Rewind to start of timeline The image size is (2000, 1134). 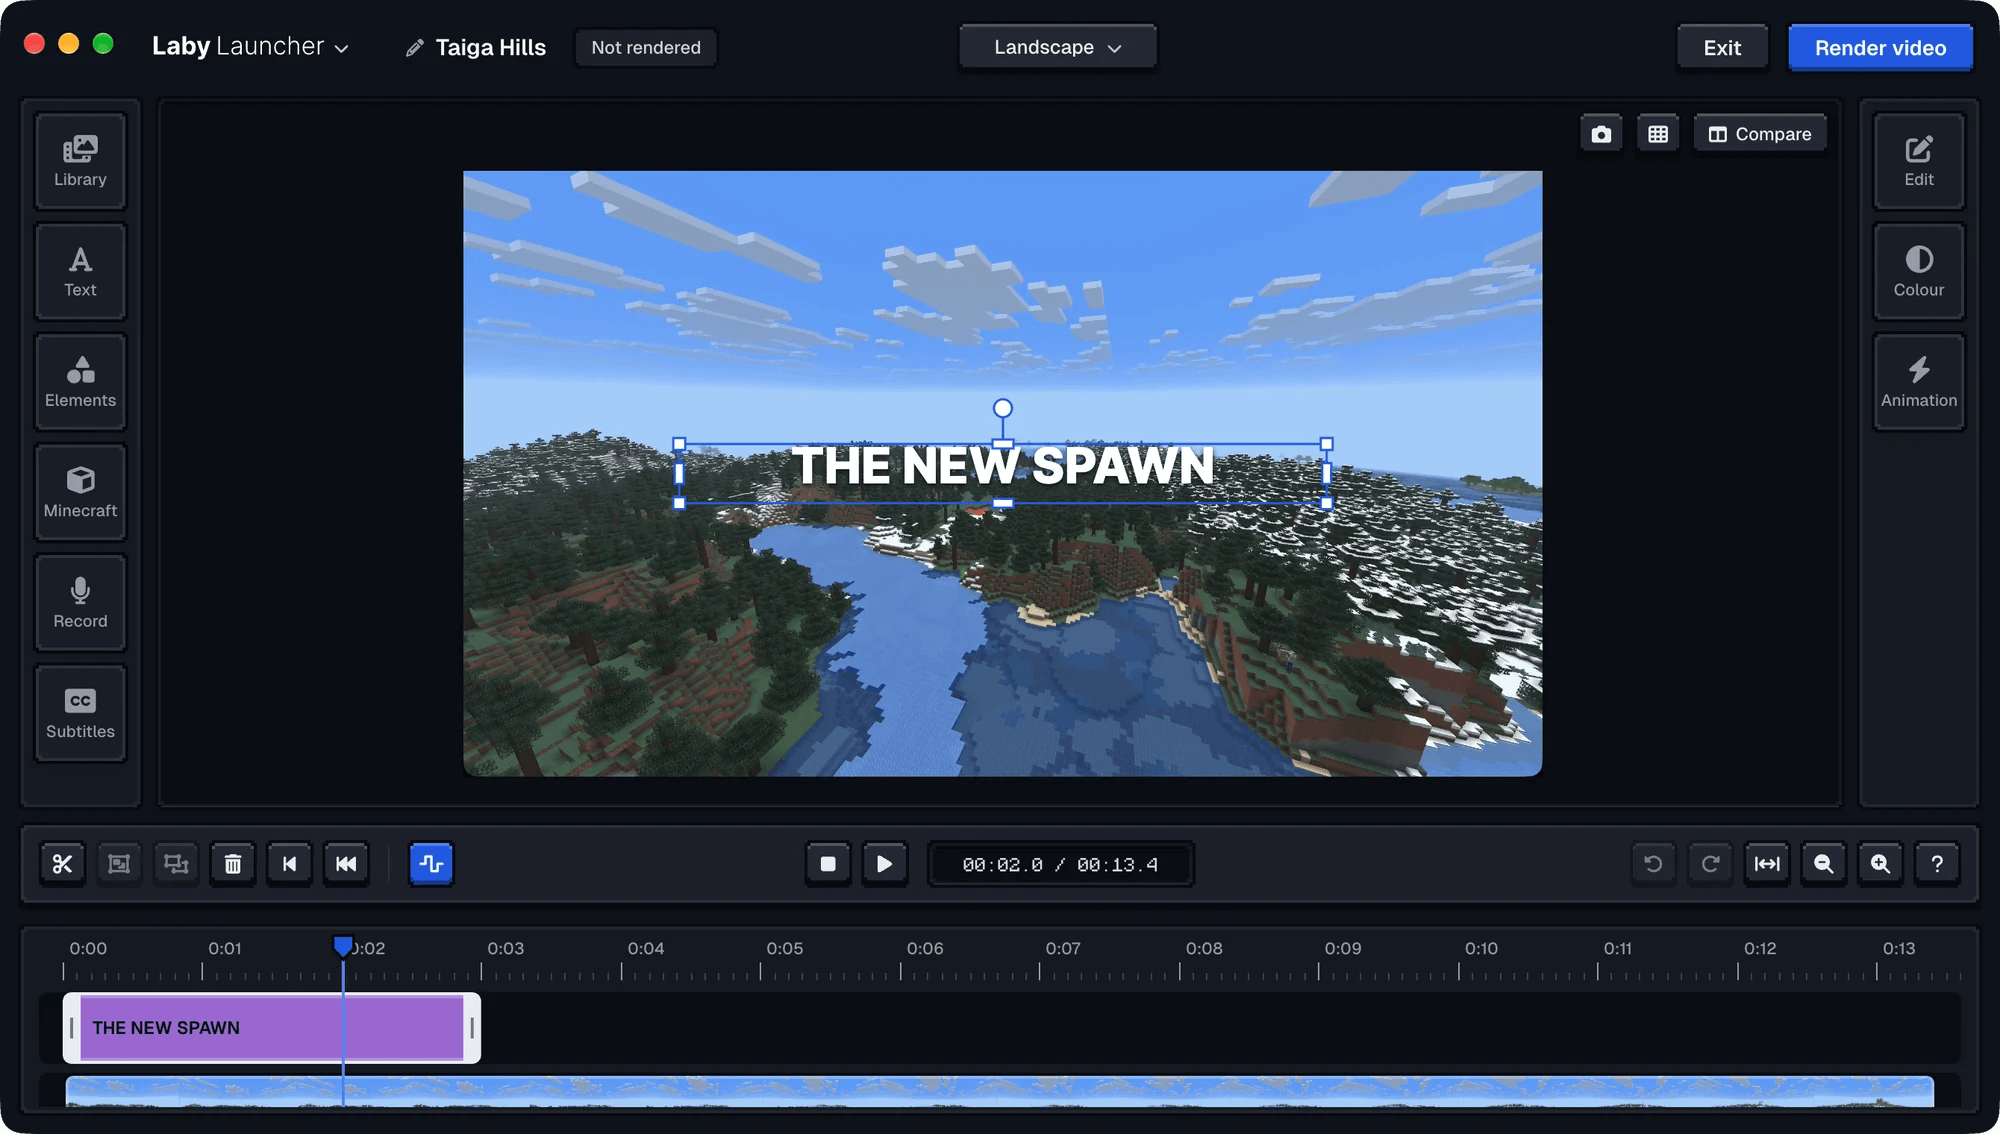pyautogui.click(x=346, y=864)
